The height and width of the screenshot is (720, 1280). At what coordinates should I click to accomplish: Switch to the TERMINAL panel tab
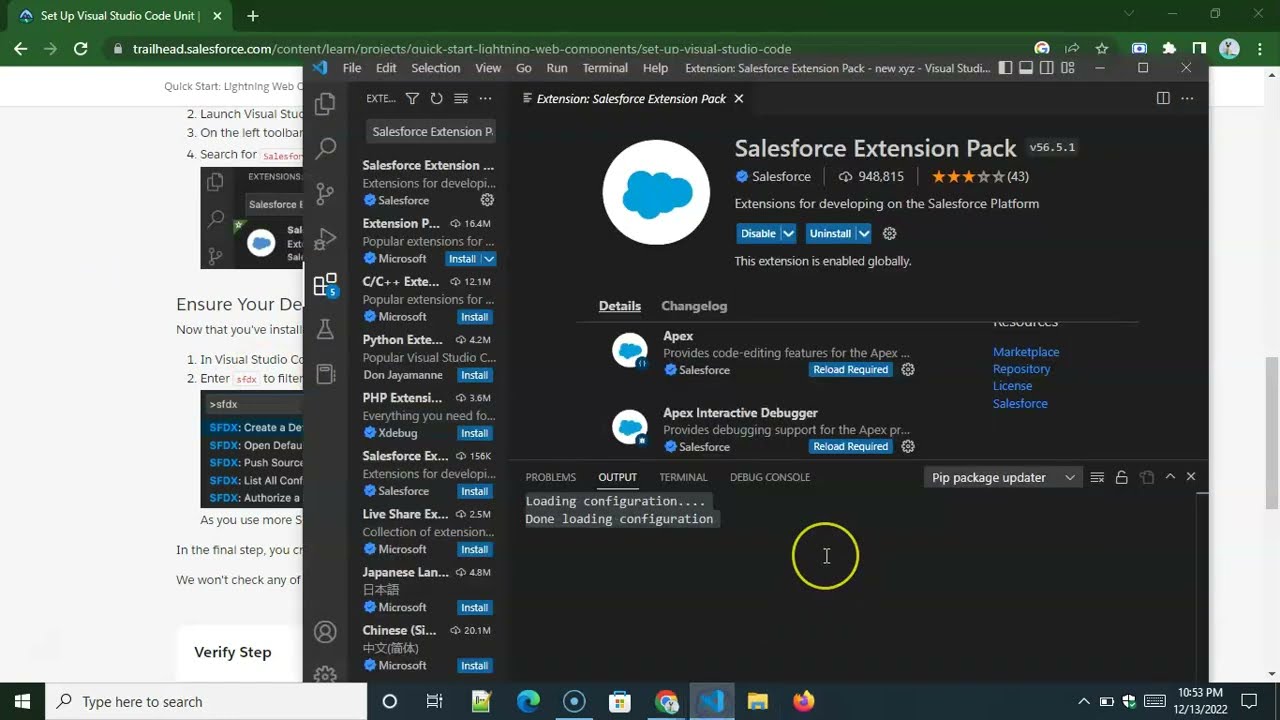pyautogui.click(x=683, y=477)
